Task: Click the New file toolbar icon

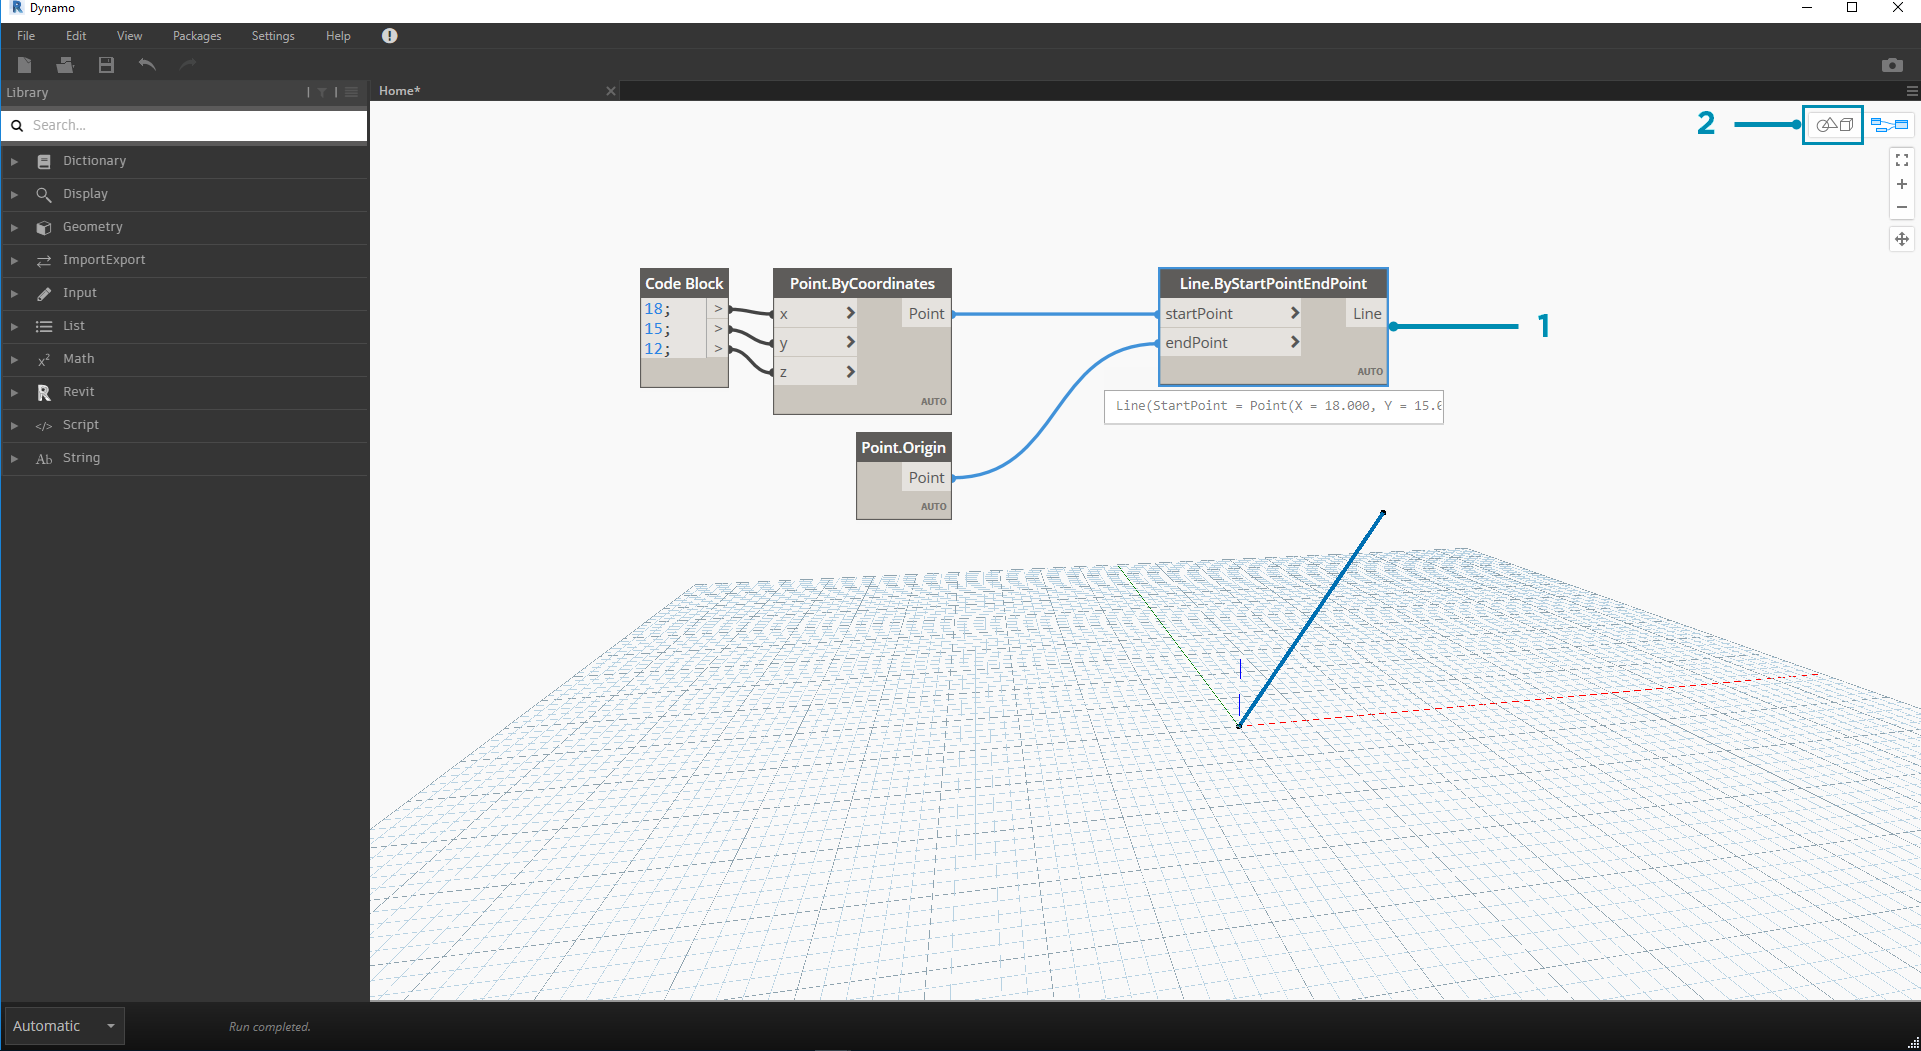Action: point(25,65)
